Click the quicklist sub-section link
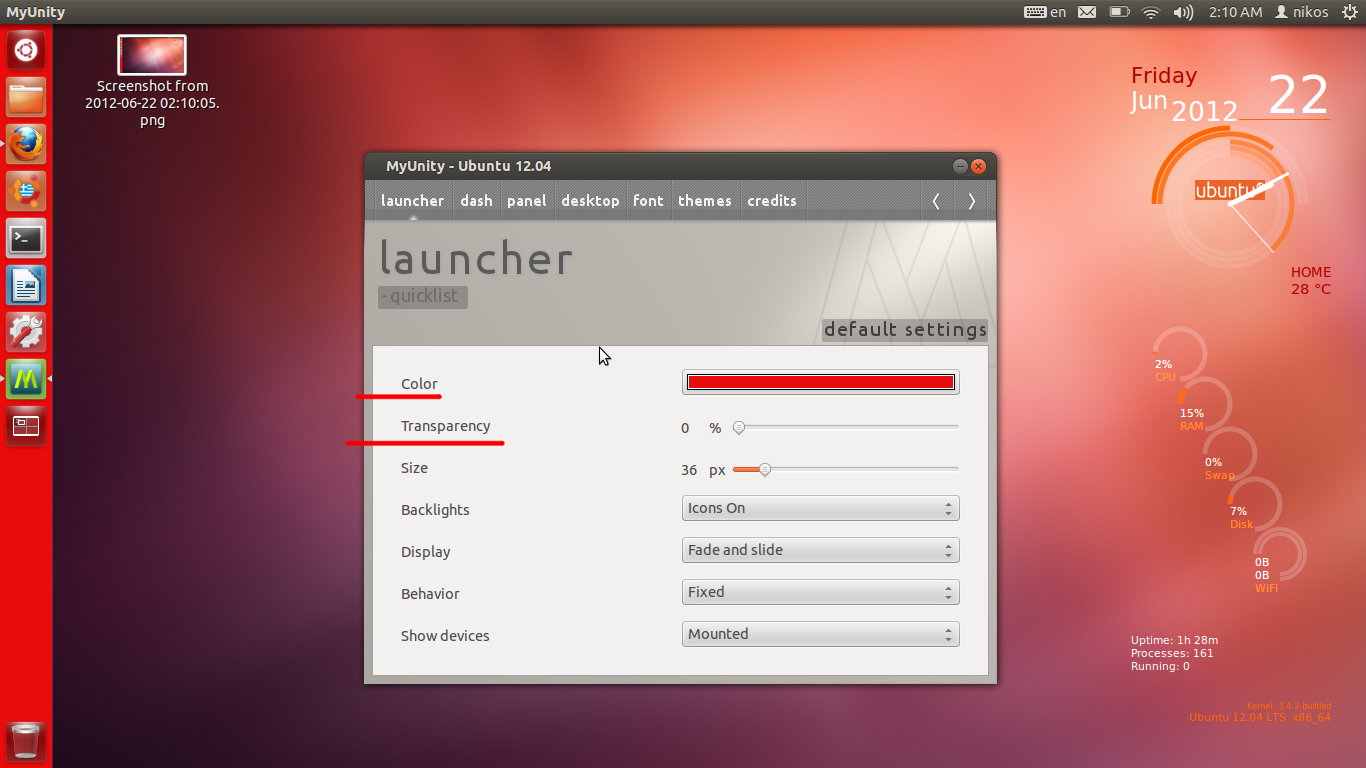This screenshot has height=768, width=1366. (423, 297)
